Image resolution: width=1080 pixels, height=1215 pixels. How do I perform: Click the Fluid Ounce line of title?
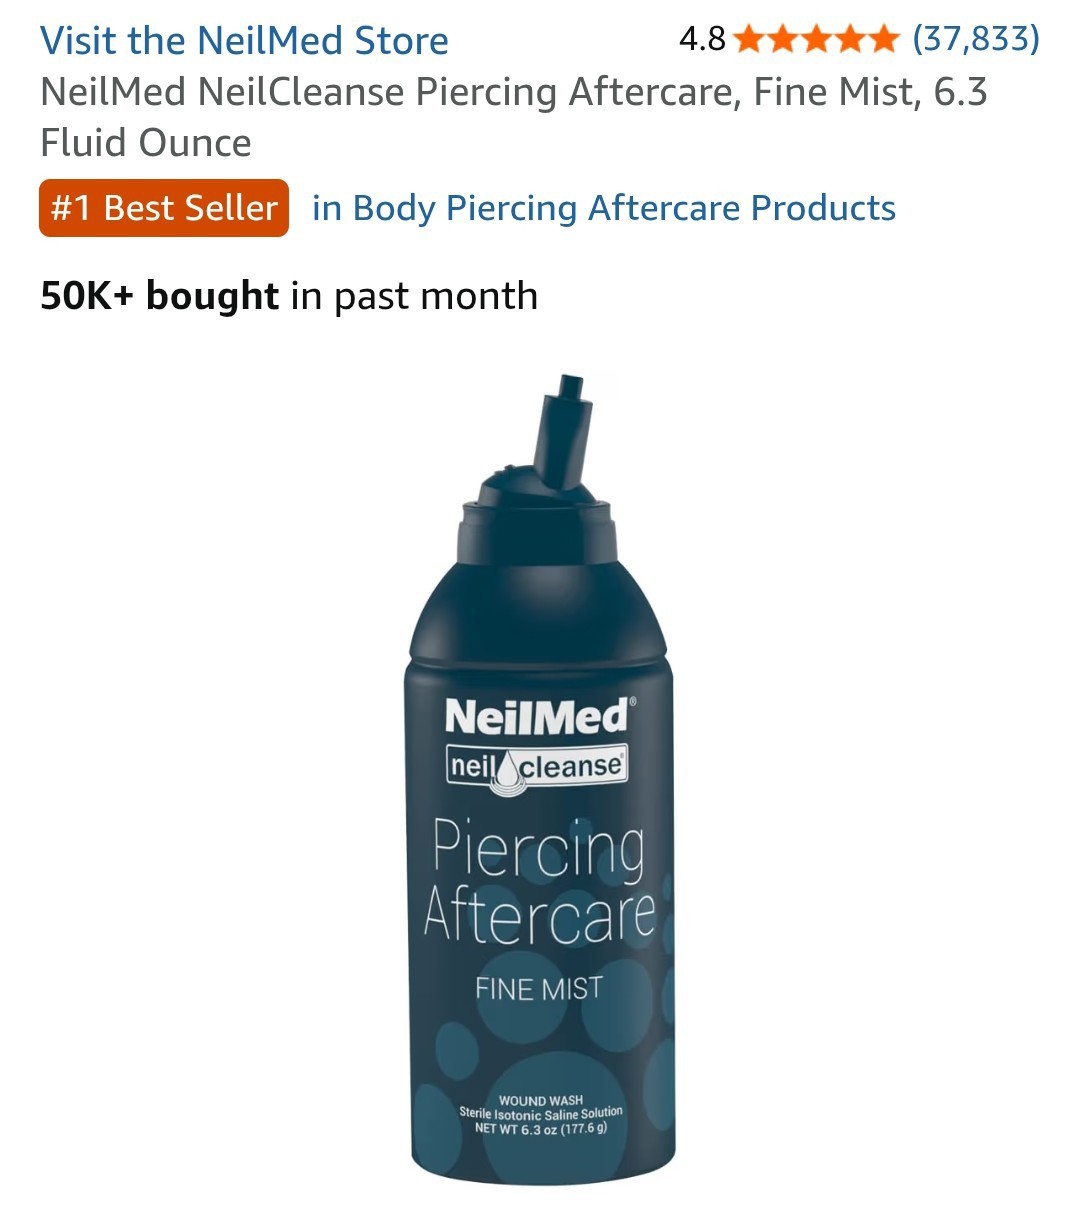146,143
